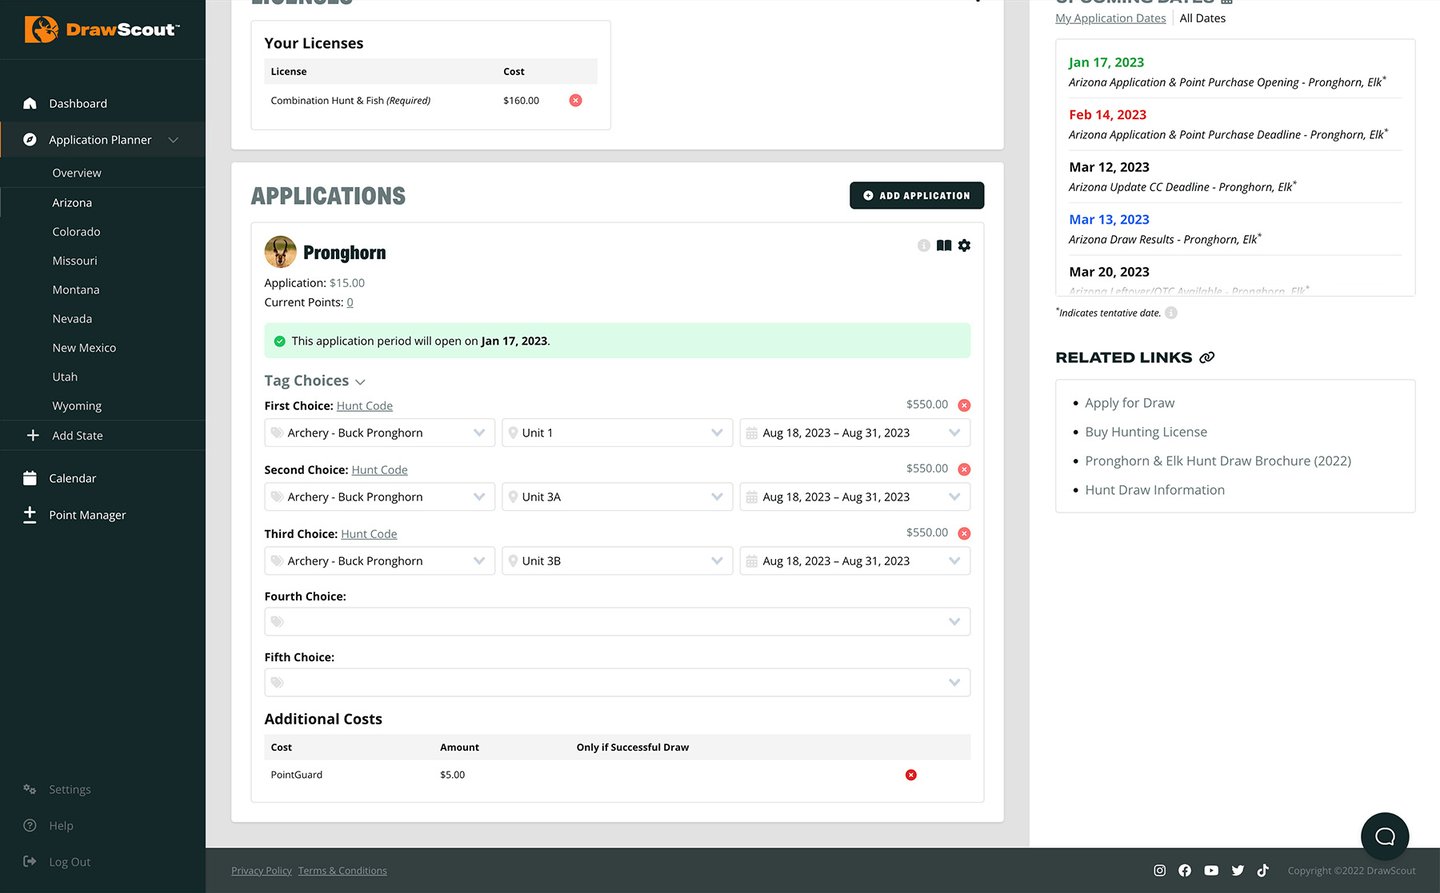Open Terms & Conditions link
Image resolution: width=1440 pixels, height=893 pixels.
click(x=342, y=871)
